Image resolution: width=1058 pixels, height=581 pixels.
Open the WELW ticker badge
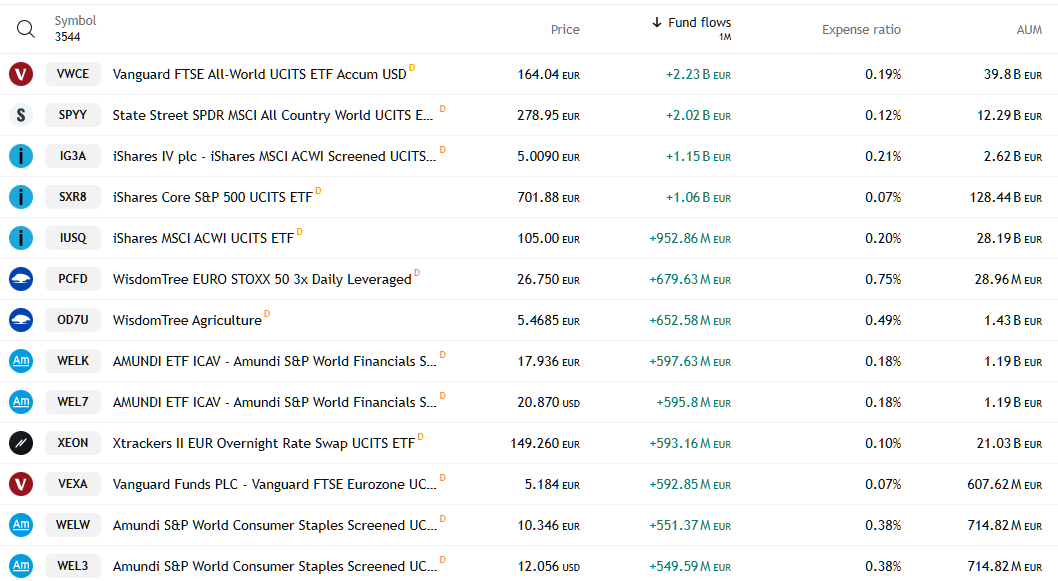(73, 524)
